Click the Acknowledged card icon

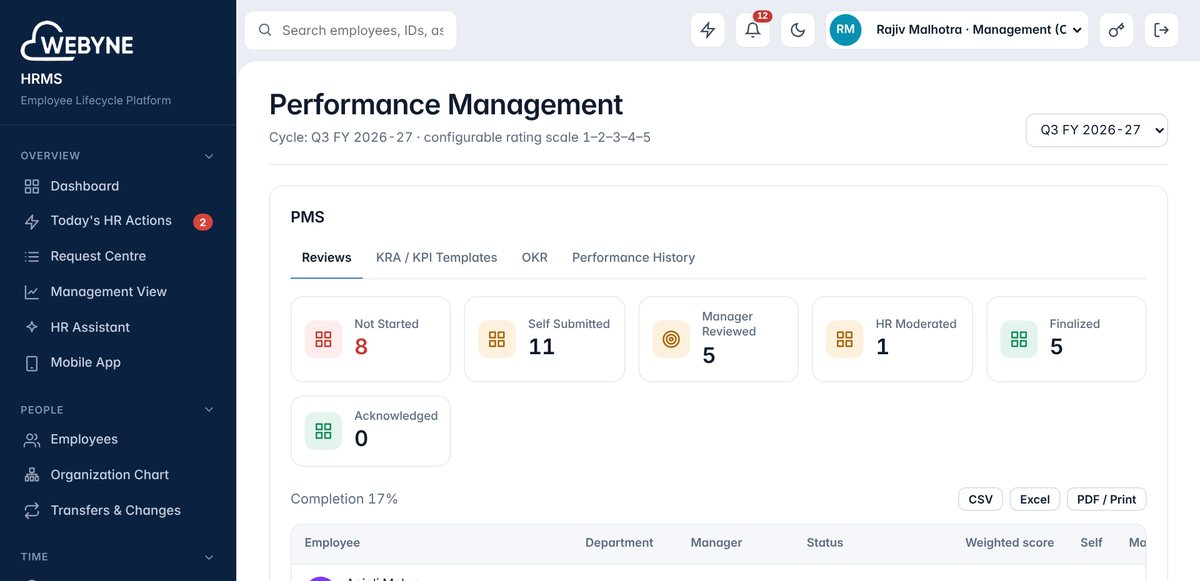click(323, 431)
